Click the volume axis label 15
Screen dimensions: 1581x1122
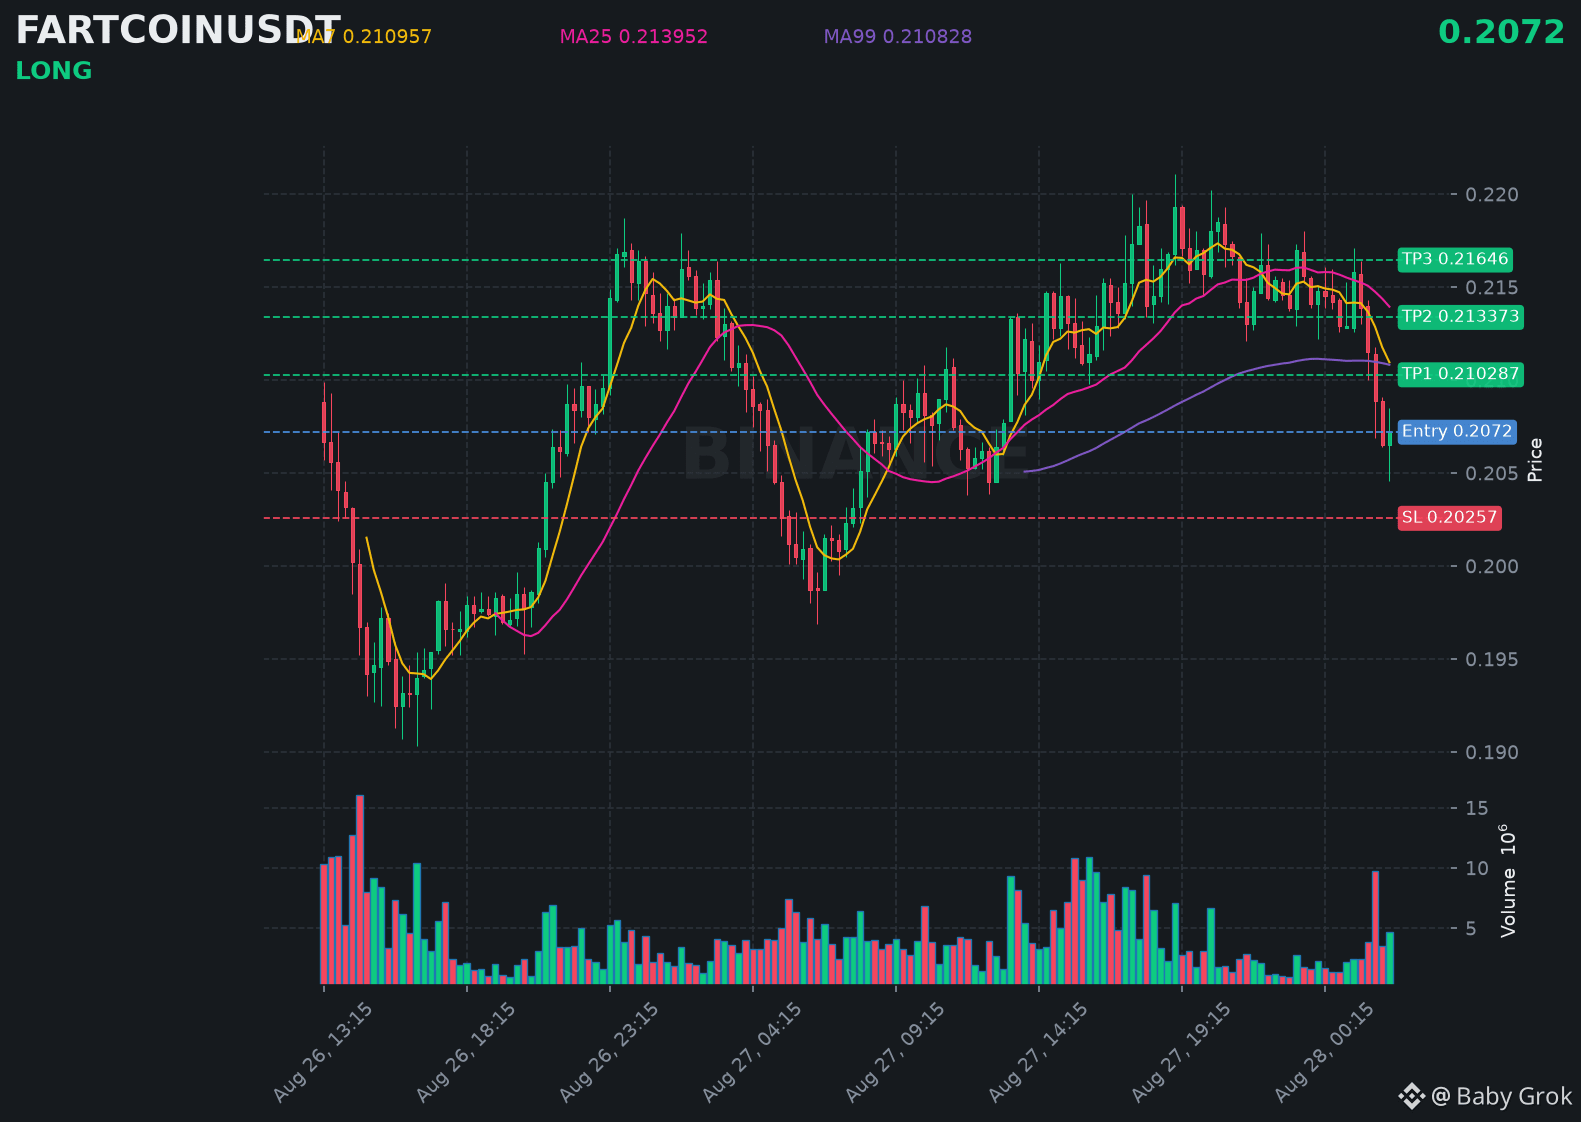point(1477,808)
